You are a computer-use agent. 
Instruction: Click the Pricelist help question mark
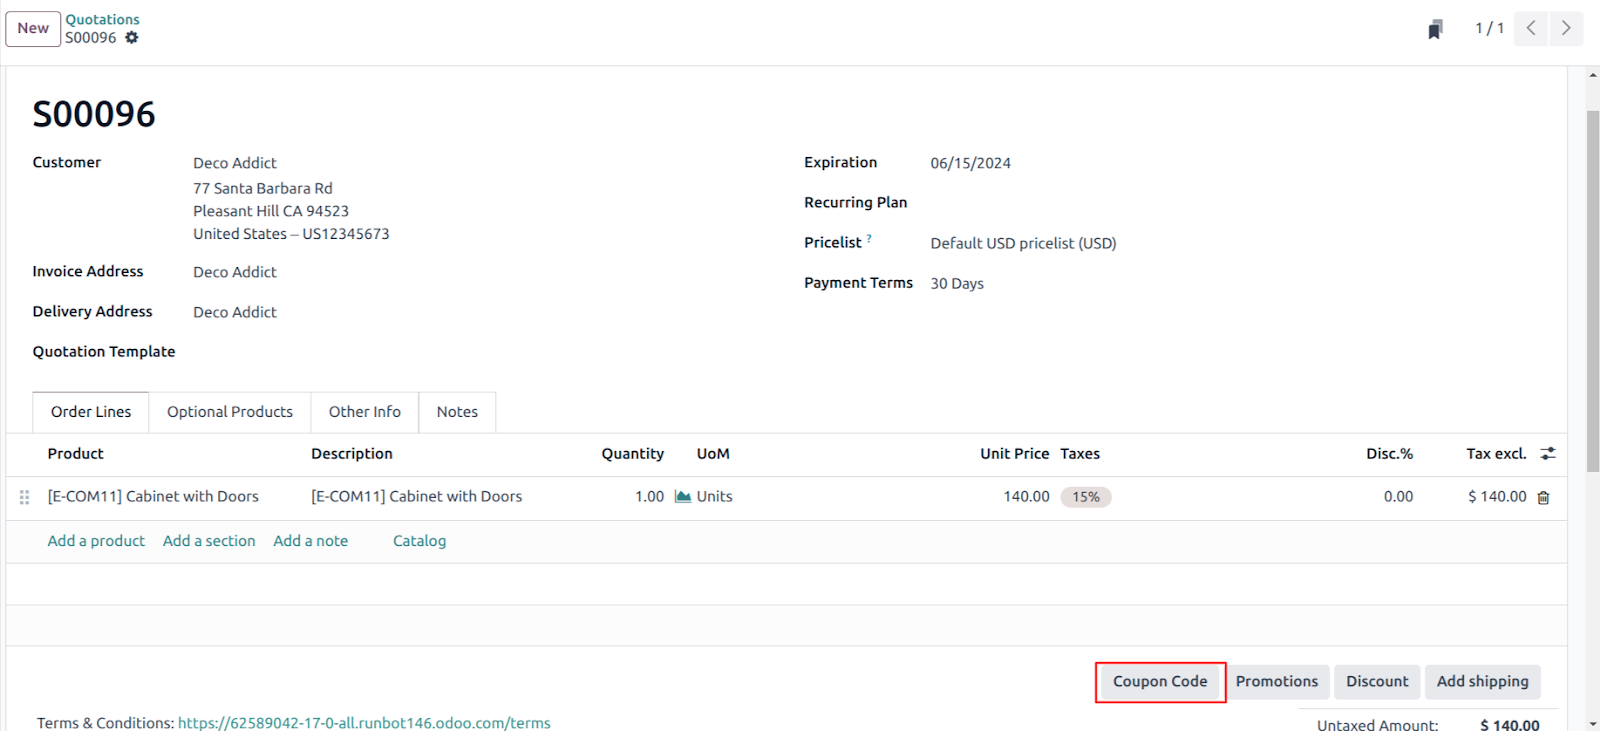pos(869,239)
